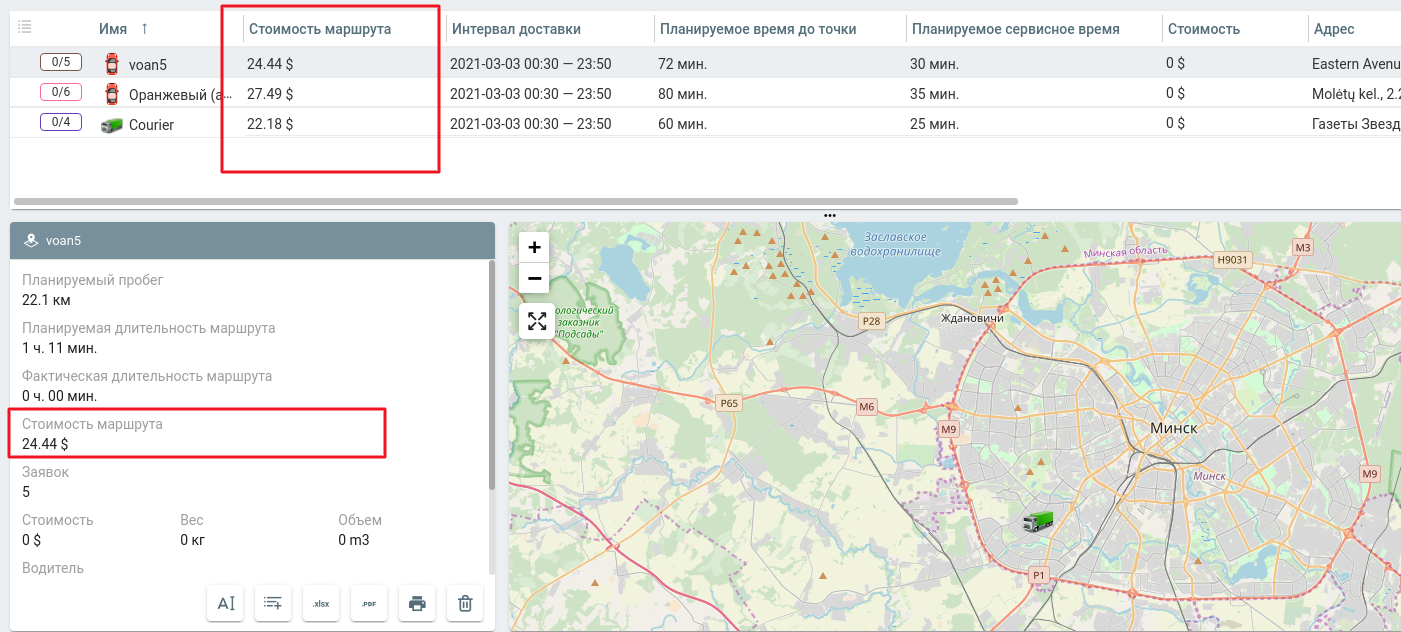Delete the voan5 route via trash icon
Image resolution: width=1401 pixels, height=632 pixels.
(464, 602)
